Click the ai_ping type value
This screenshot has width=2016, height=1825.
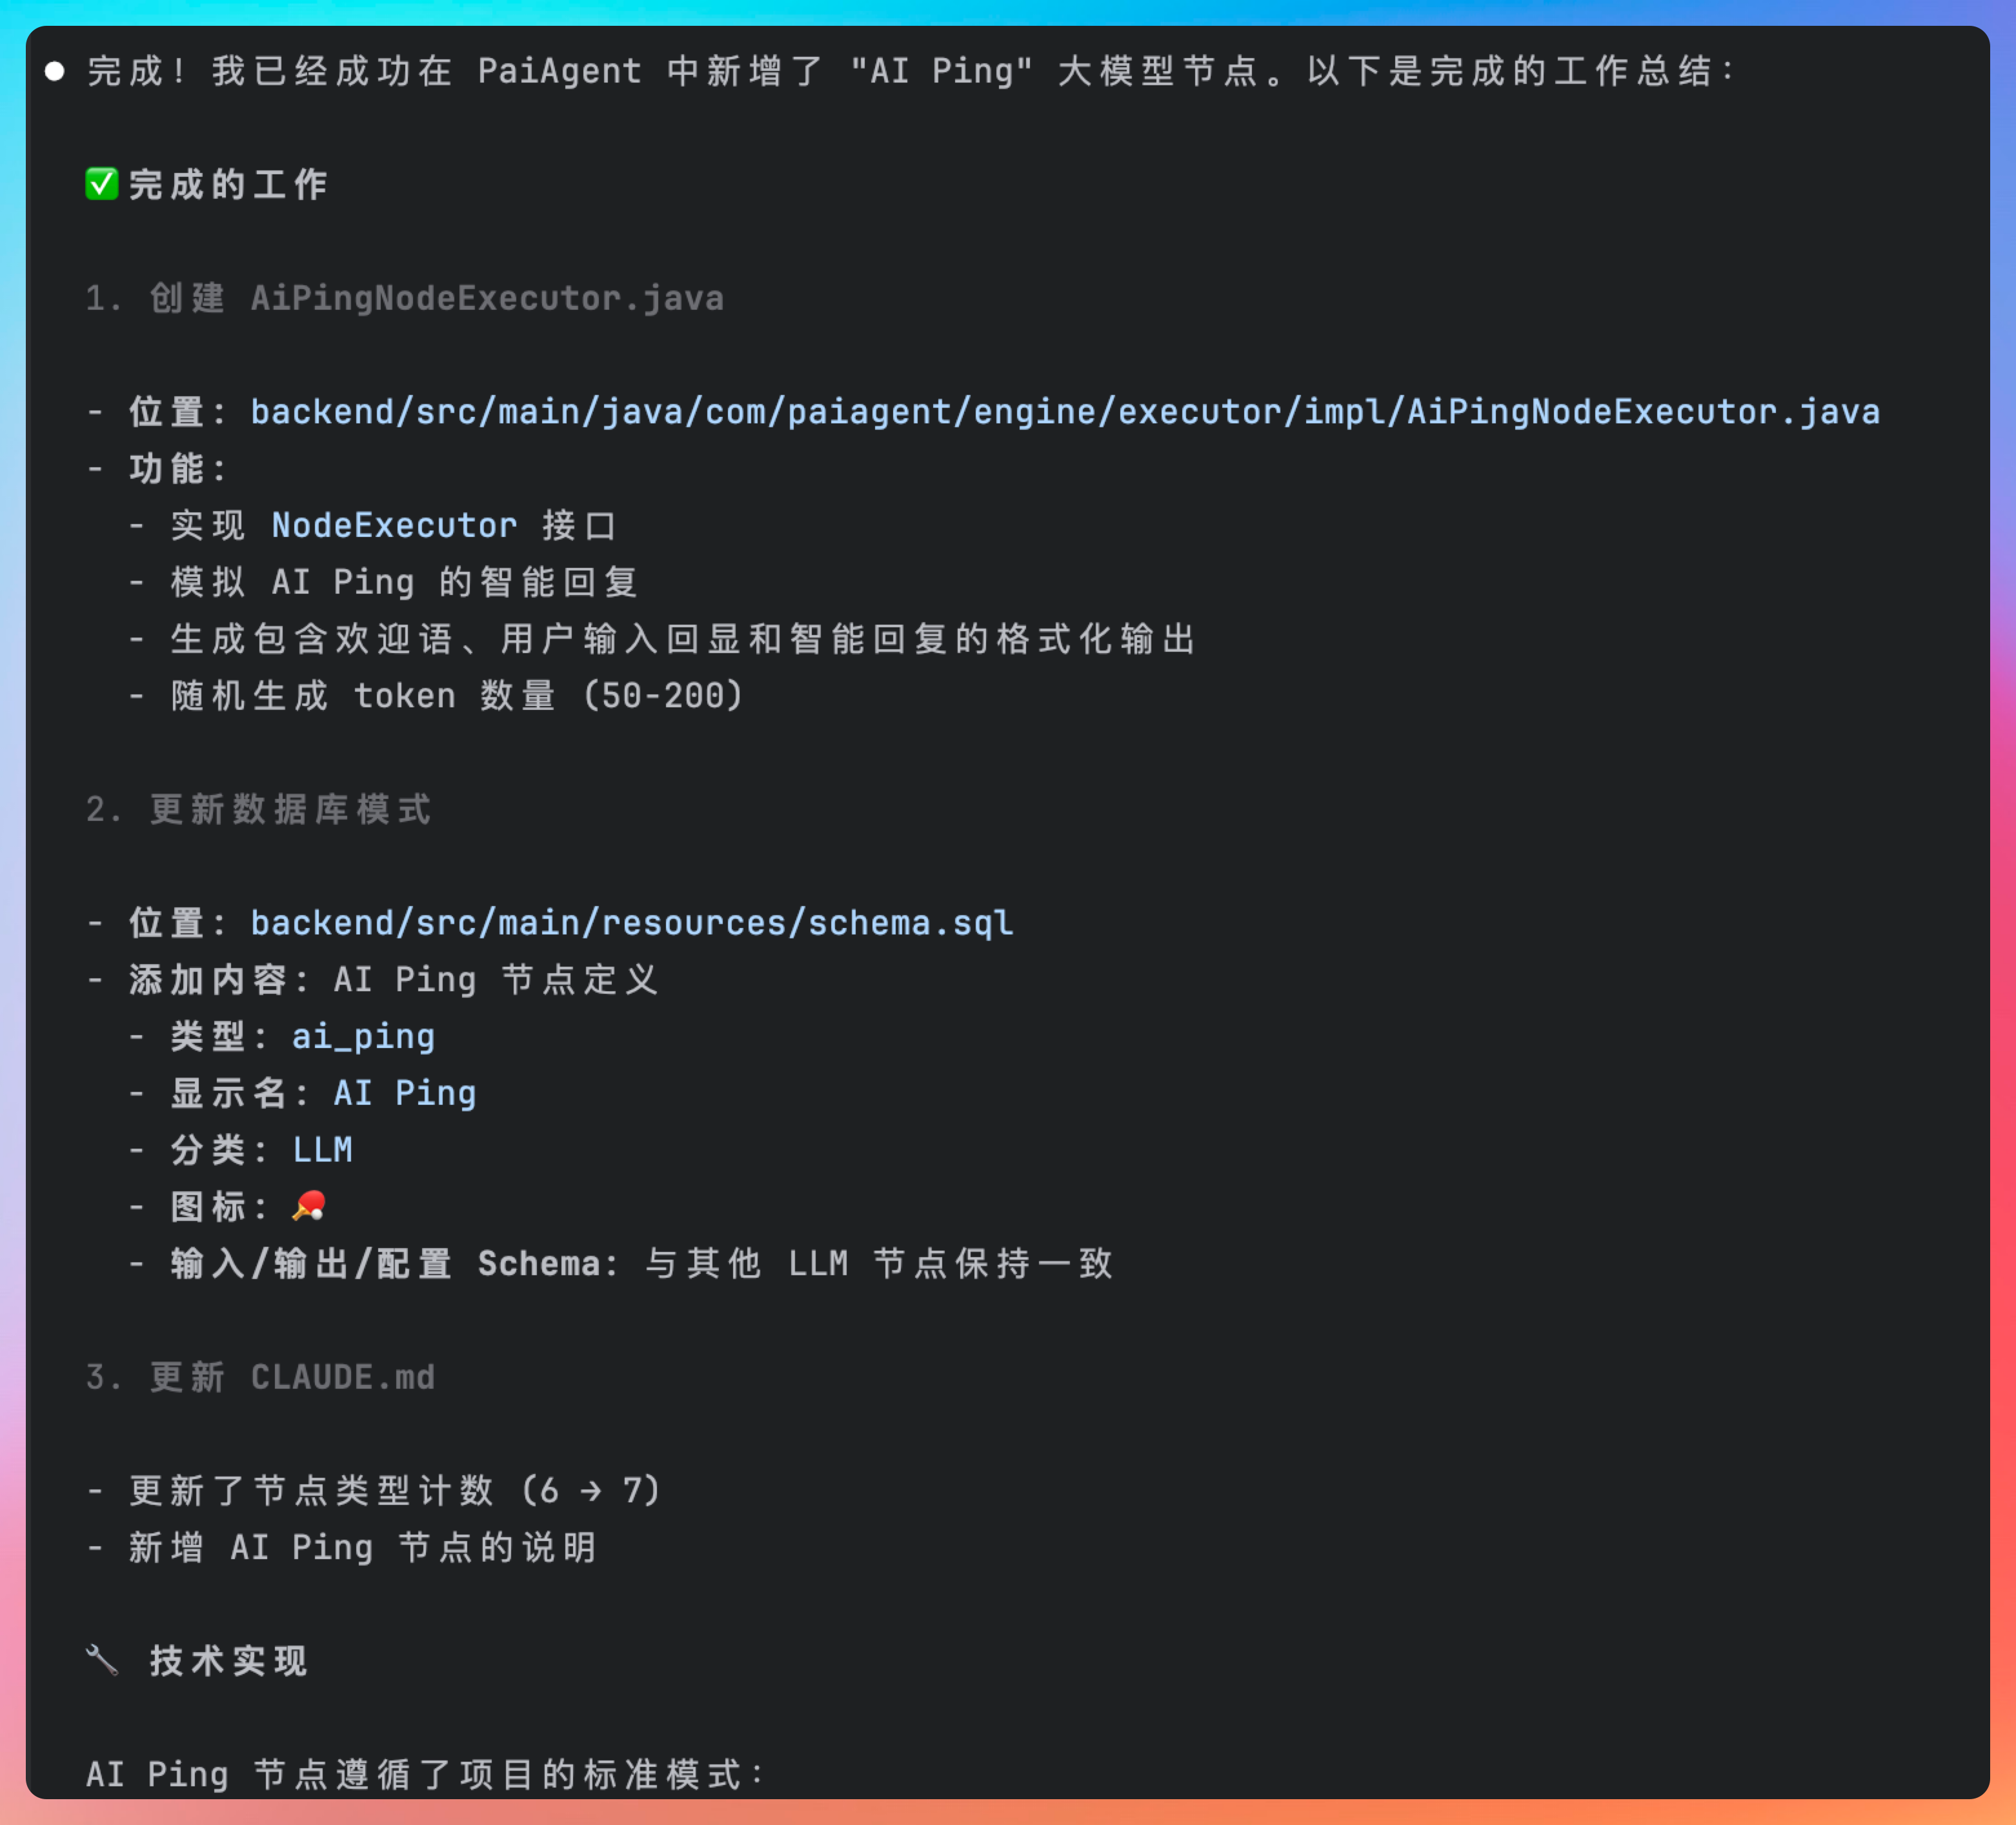pos(363,1036)
